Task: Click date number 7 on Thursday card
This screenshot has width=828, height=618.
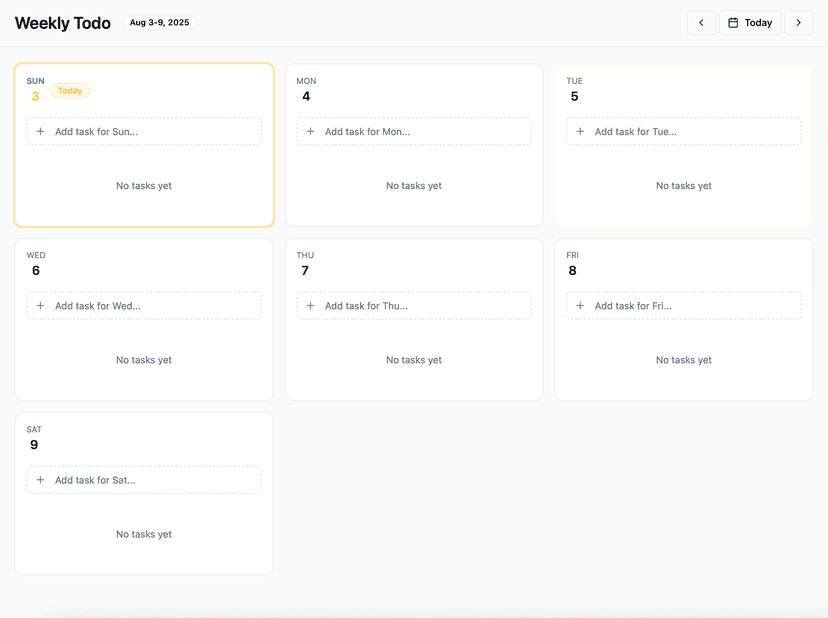Action: click(305, 271)
